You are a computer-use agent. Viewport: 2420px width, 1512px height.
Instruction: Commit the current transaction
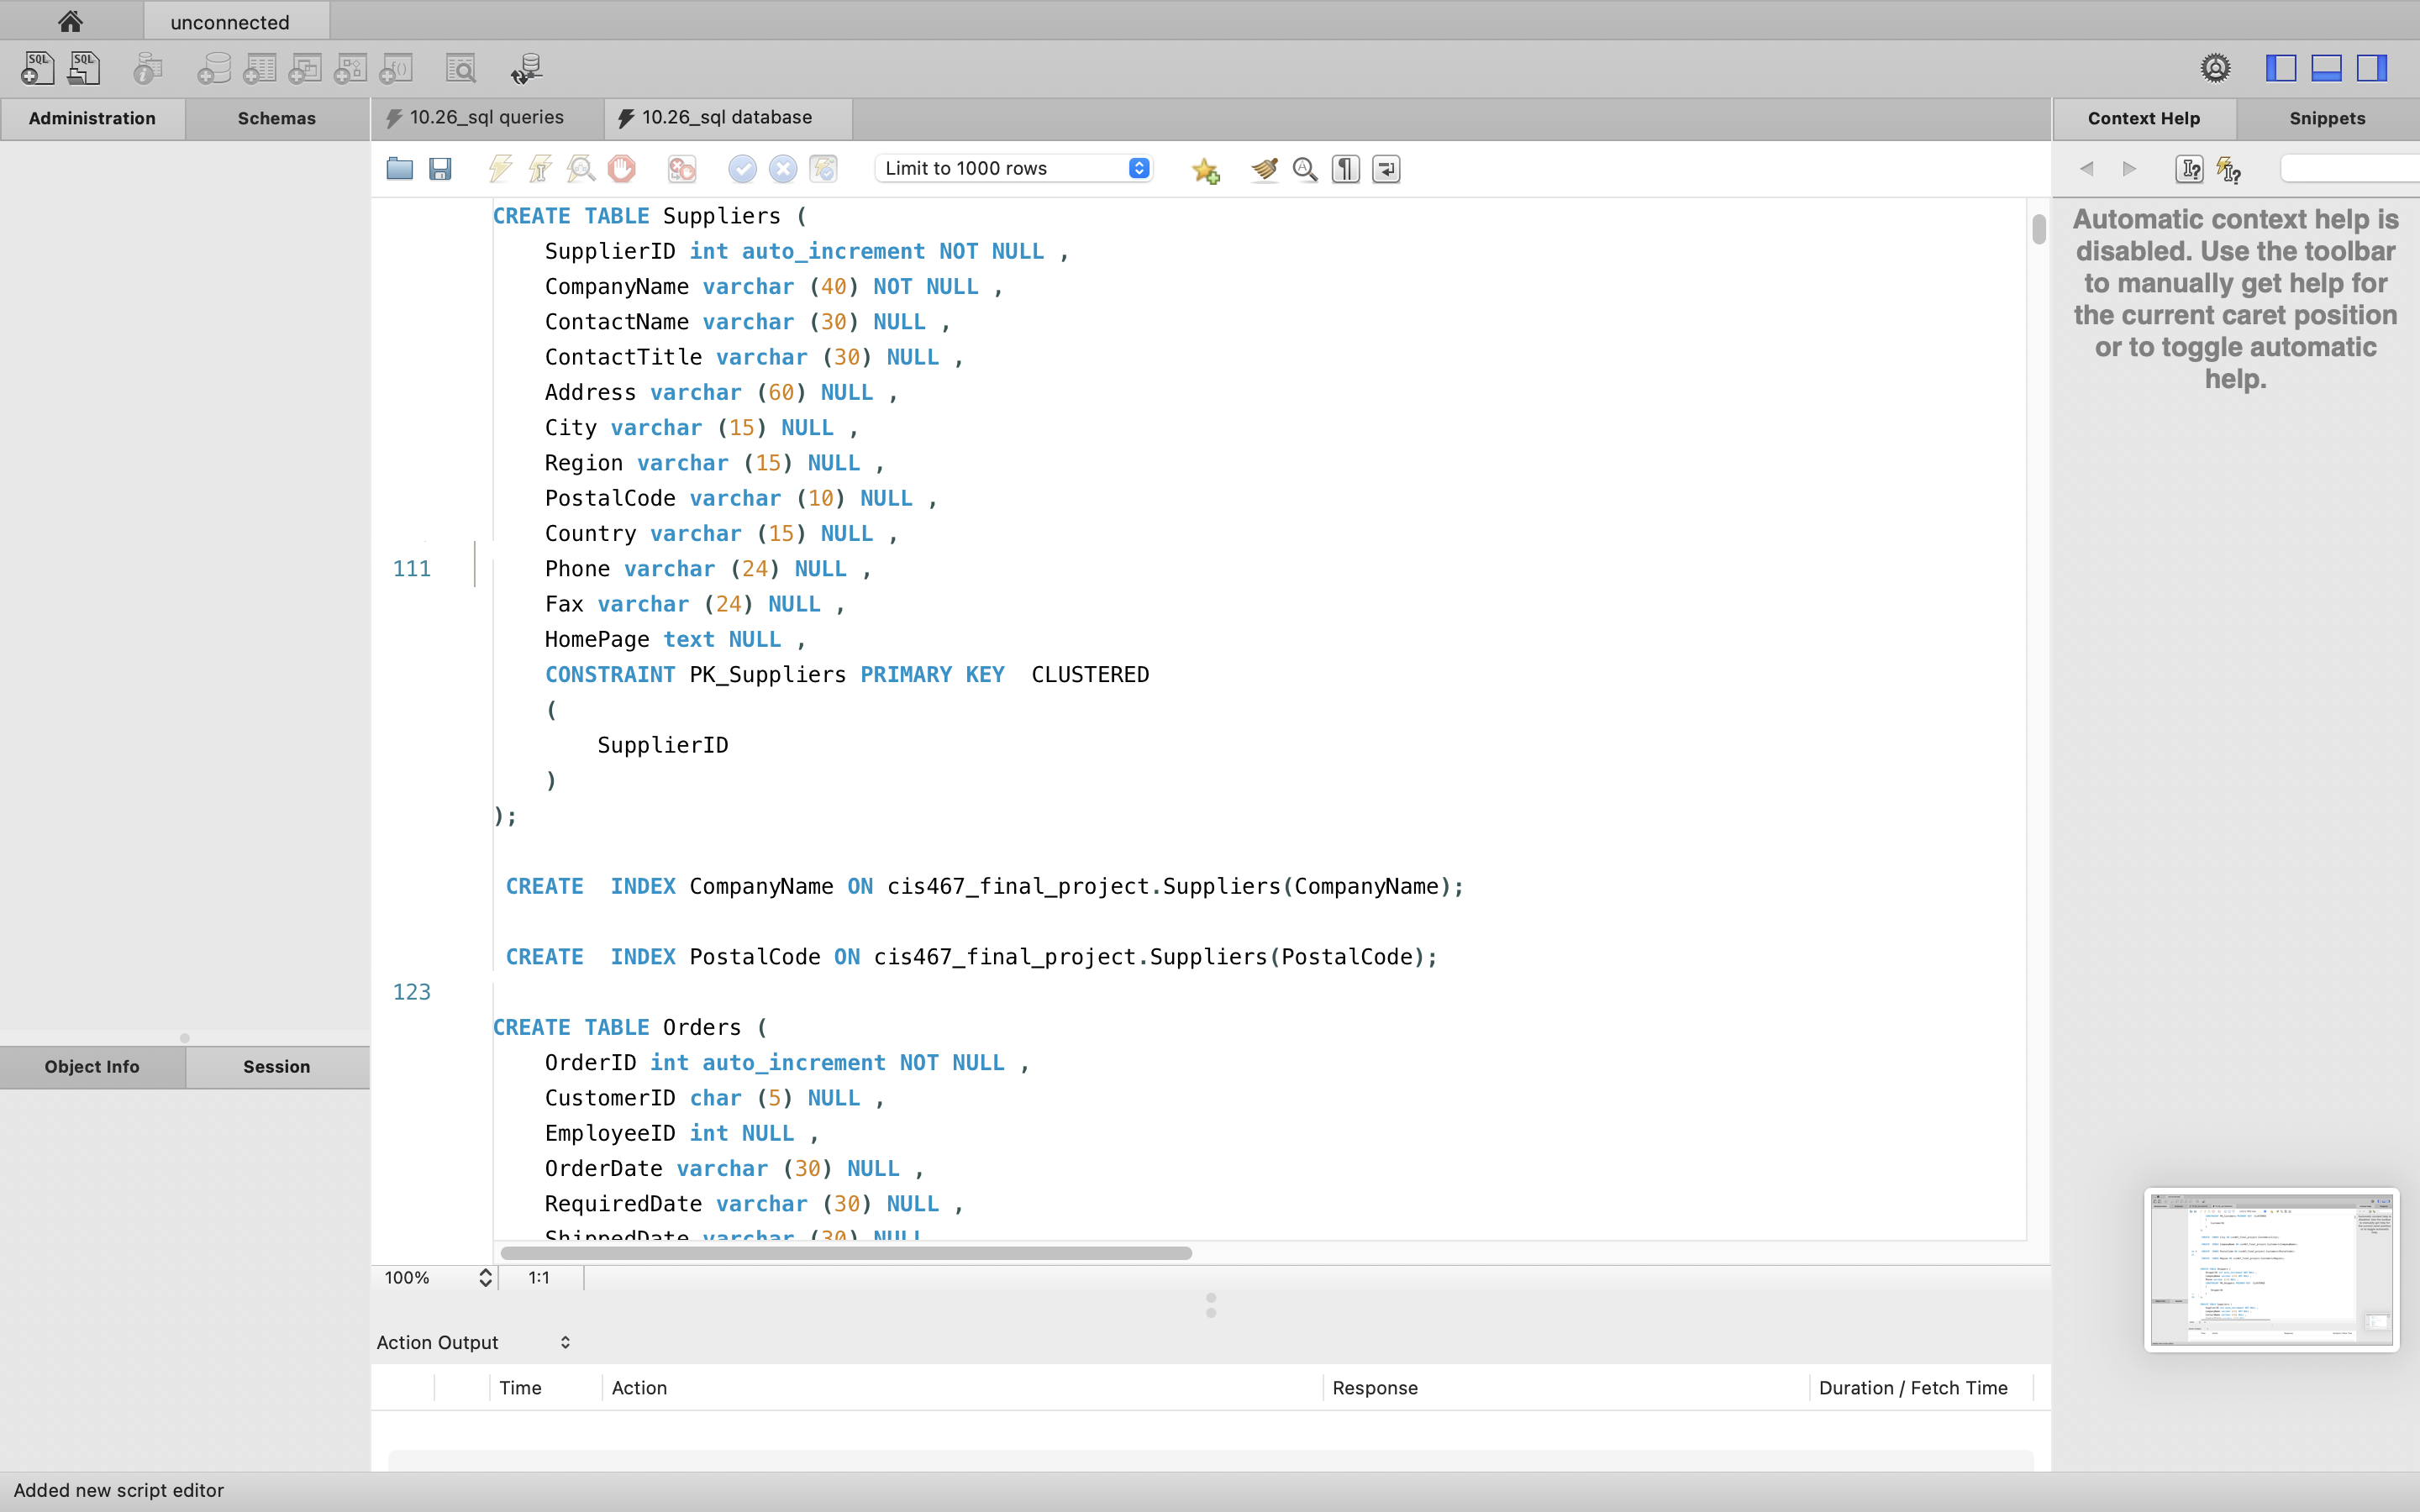(x=741, y=168)
